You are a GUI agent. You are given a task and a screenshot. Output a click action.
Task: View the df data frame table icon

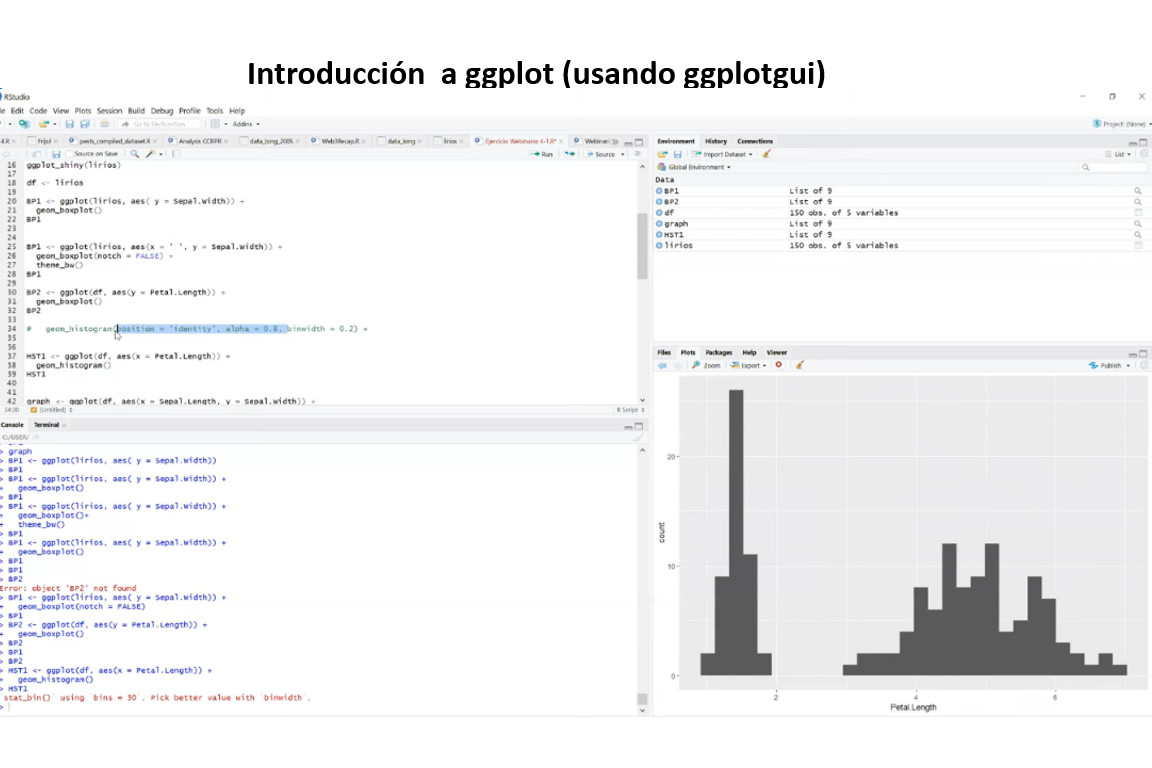[1137, 213]
